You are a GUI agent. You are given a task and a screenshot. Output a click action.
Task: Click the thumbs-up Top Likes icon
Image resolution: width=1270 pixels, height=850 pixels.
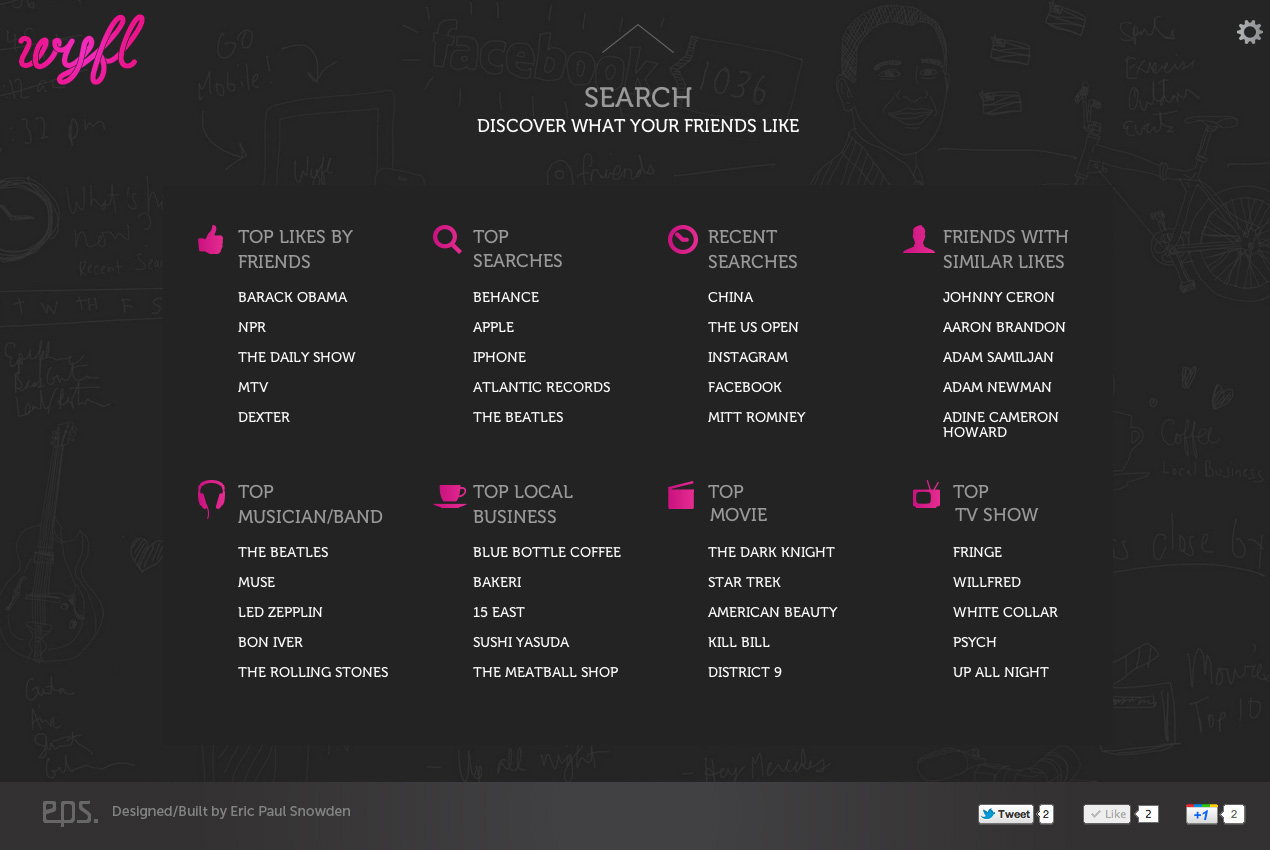tap(211, 240)
